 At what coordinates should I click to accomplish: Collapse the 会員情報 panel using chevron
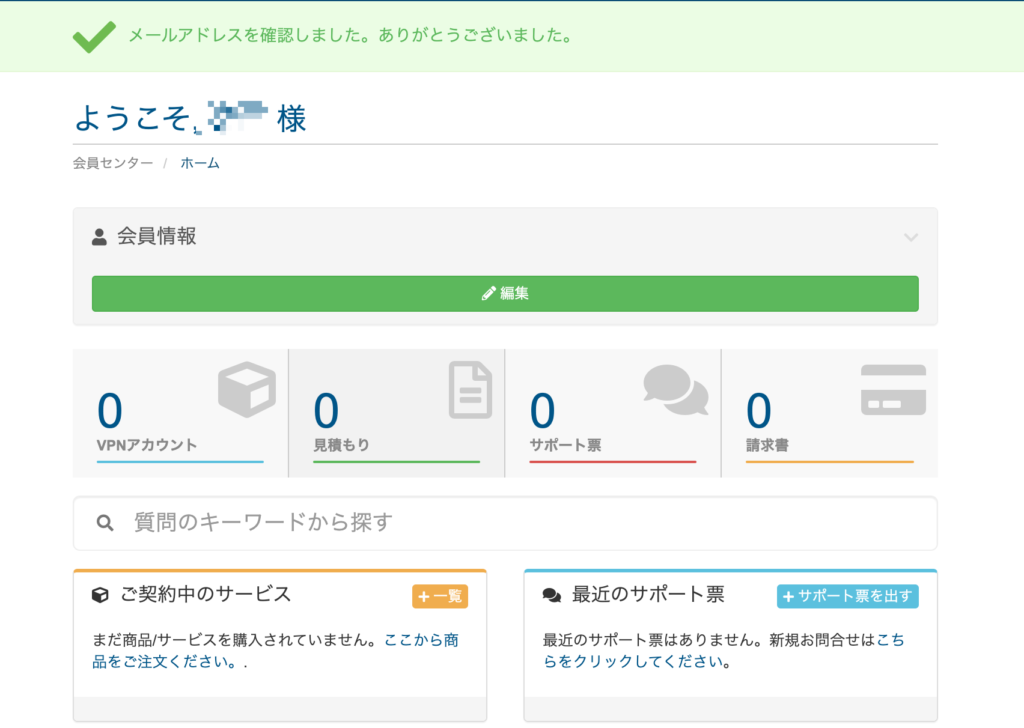click(x=910, y=237)
